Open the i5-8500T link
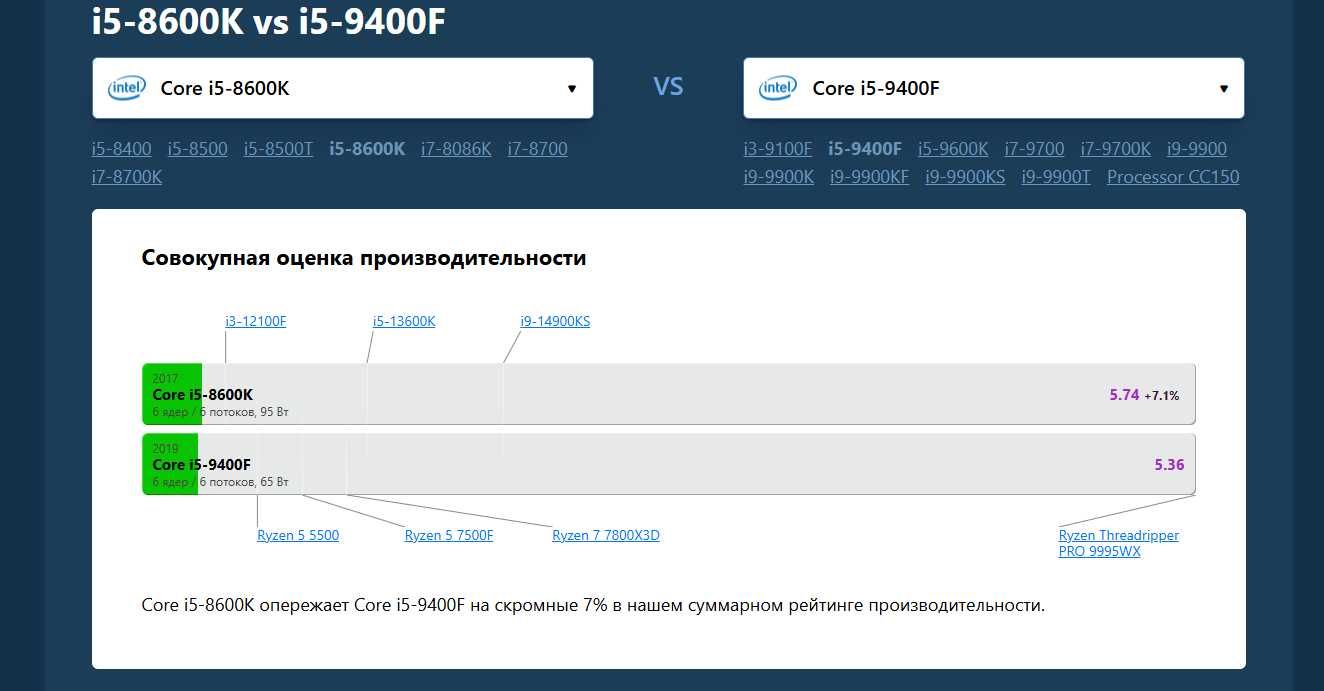 tap(279, 149)
